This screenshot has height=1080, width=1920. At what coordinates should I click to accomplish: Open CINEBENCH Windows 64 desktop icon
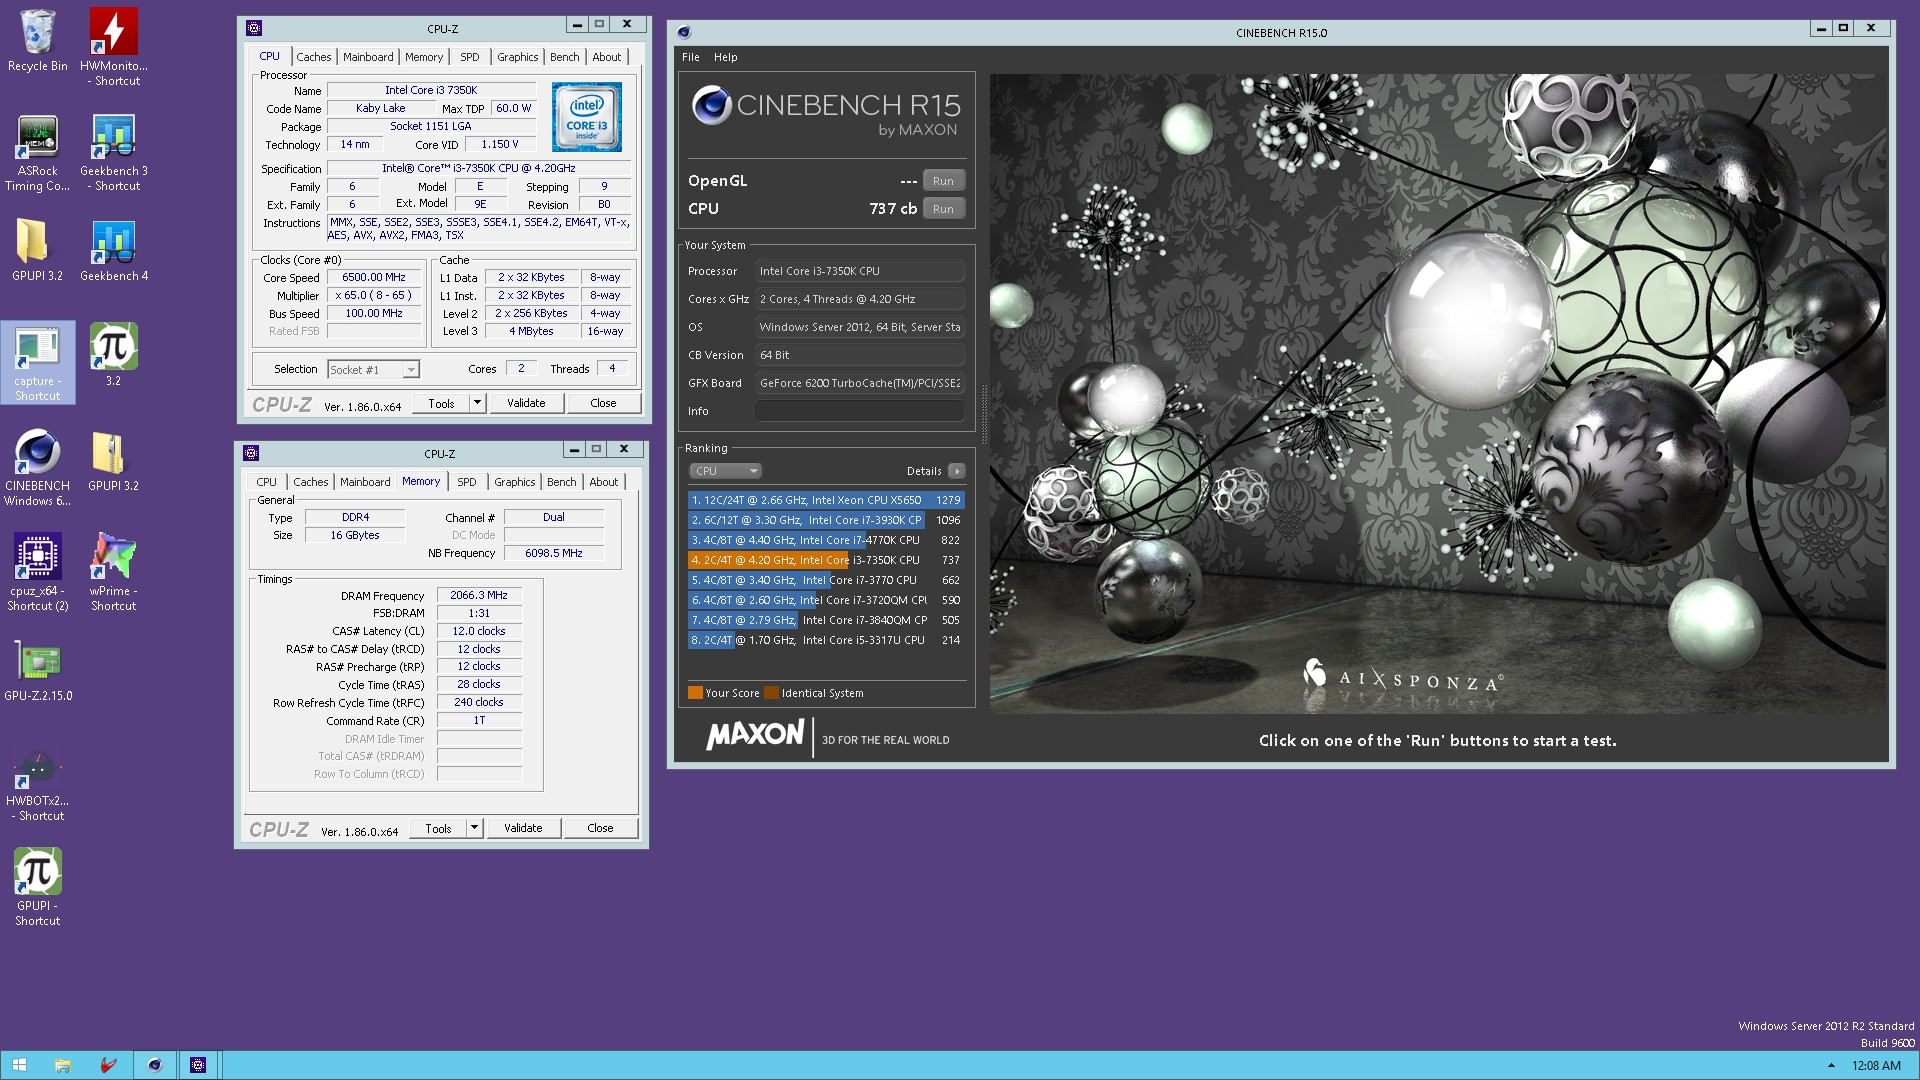pos(37,467)
